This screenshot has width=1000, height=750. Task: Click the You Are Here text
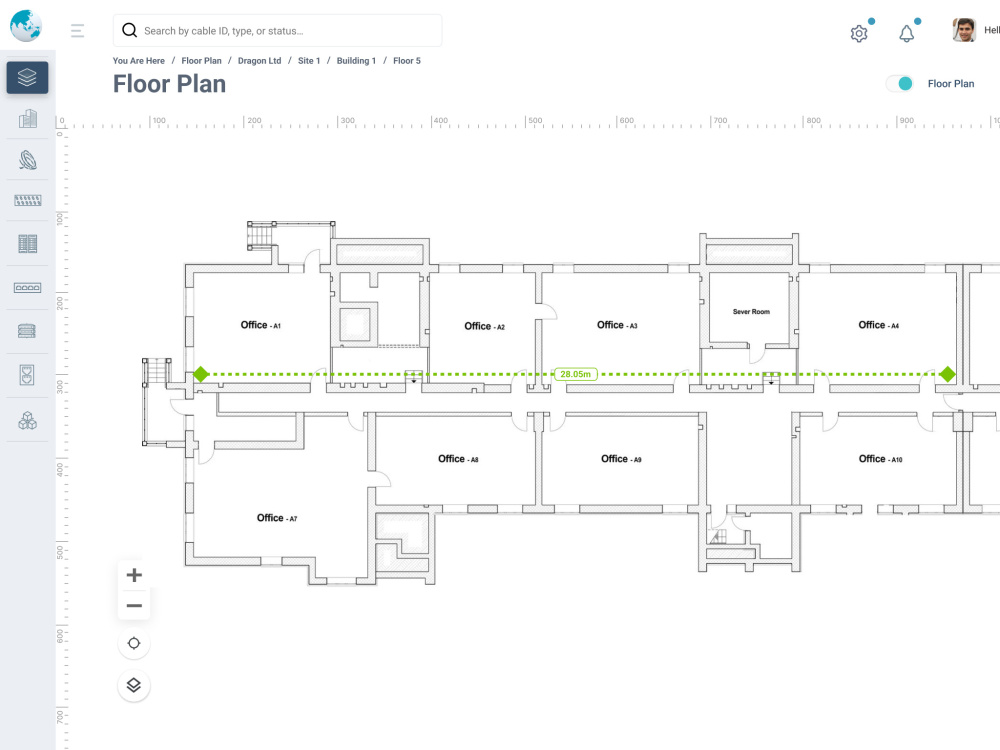[x=138, y=61]
